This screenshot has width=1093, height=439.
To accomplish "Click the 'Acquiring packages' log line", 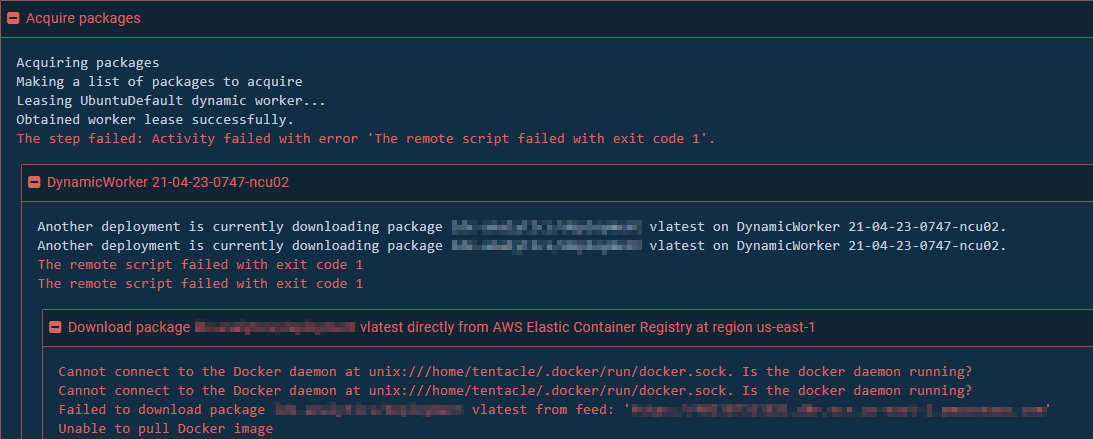I will pyautogui.click(x=88, y=63).
